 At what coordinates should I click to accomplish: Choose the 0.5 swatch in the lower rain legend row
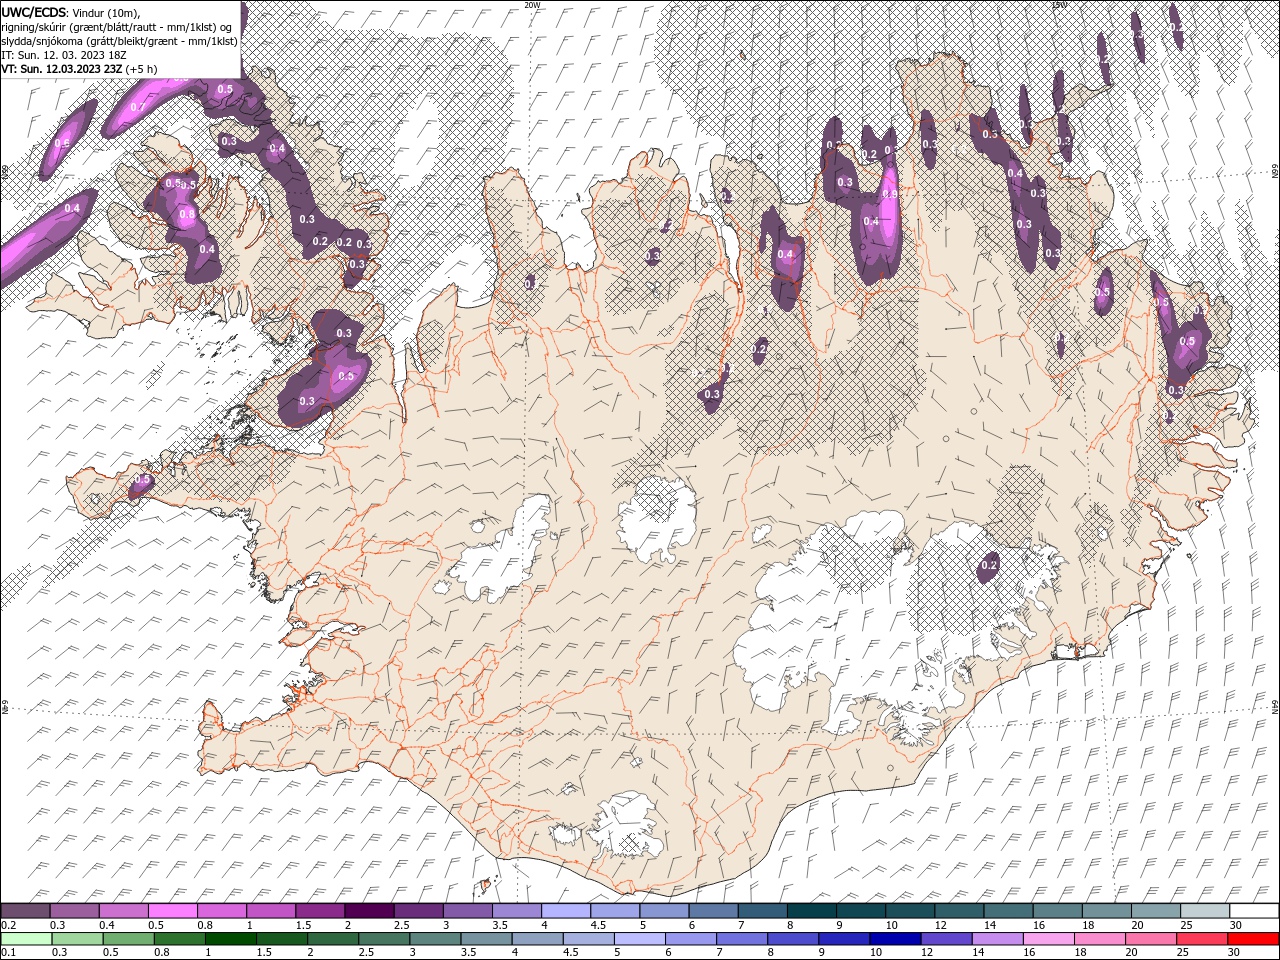coord(128,939)
